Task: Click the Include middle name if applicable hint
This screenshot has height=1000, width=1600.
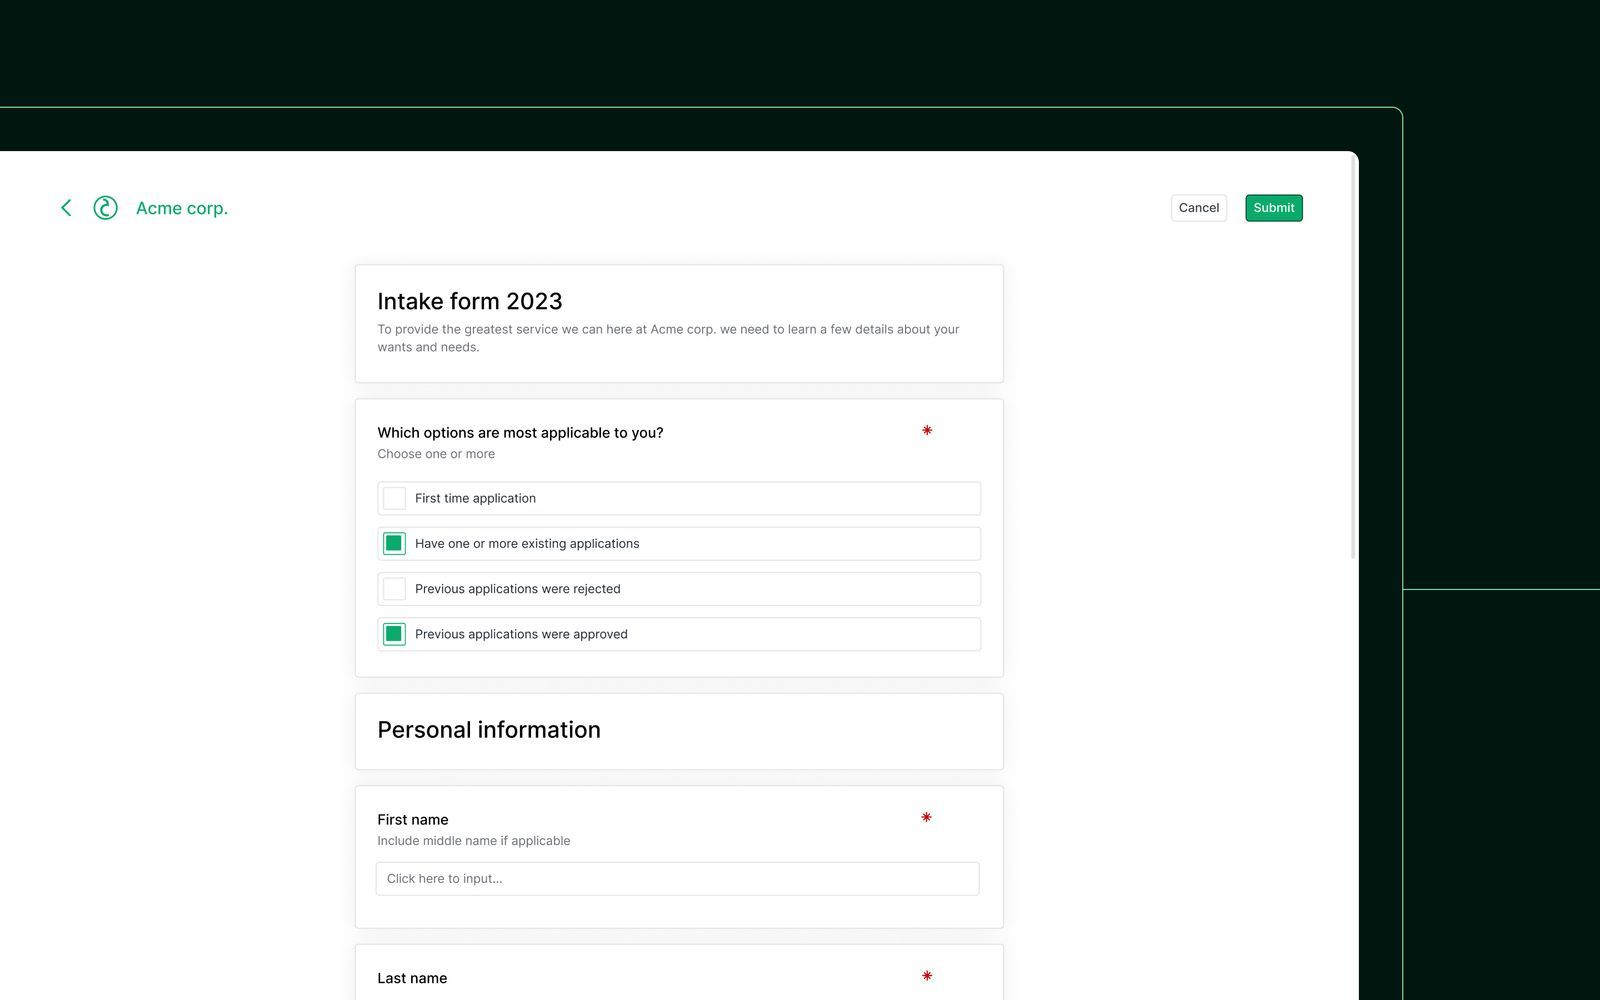Action: point(473,841)
